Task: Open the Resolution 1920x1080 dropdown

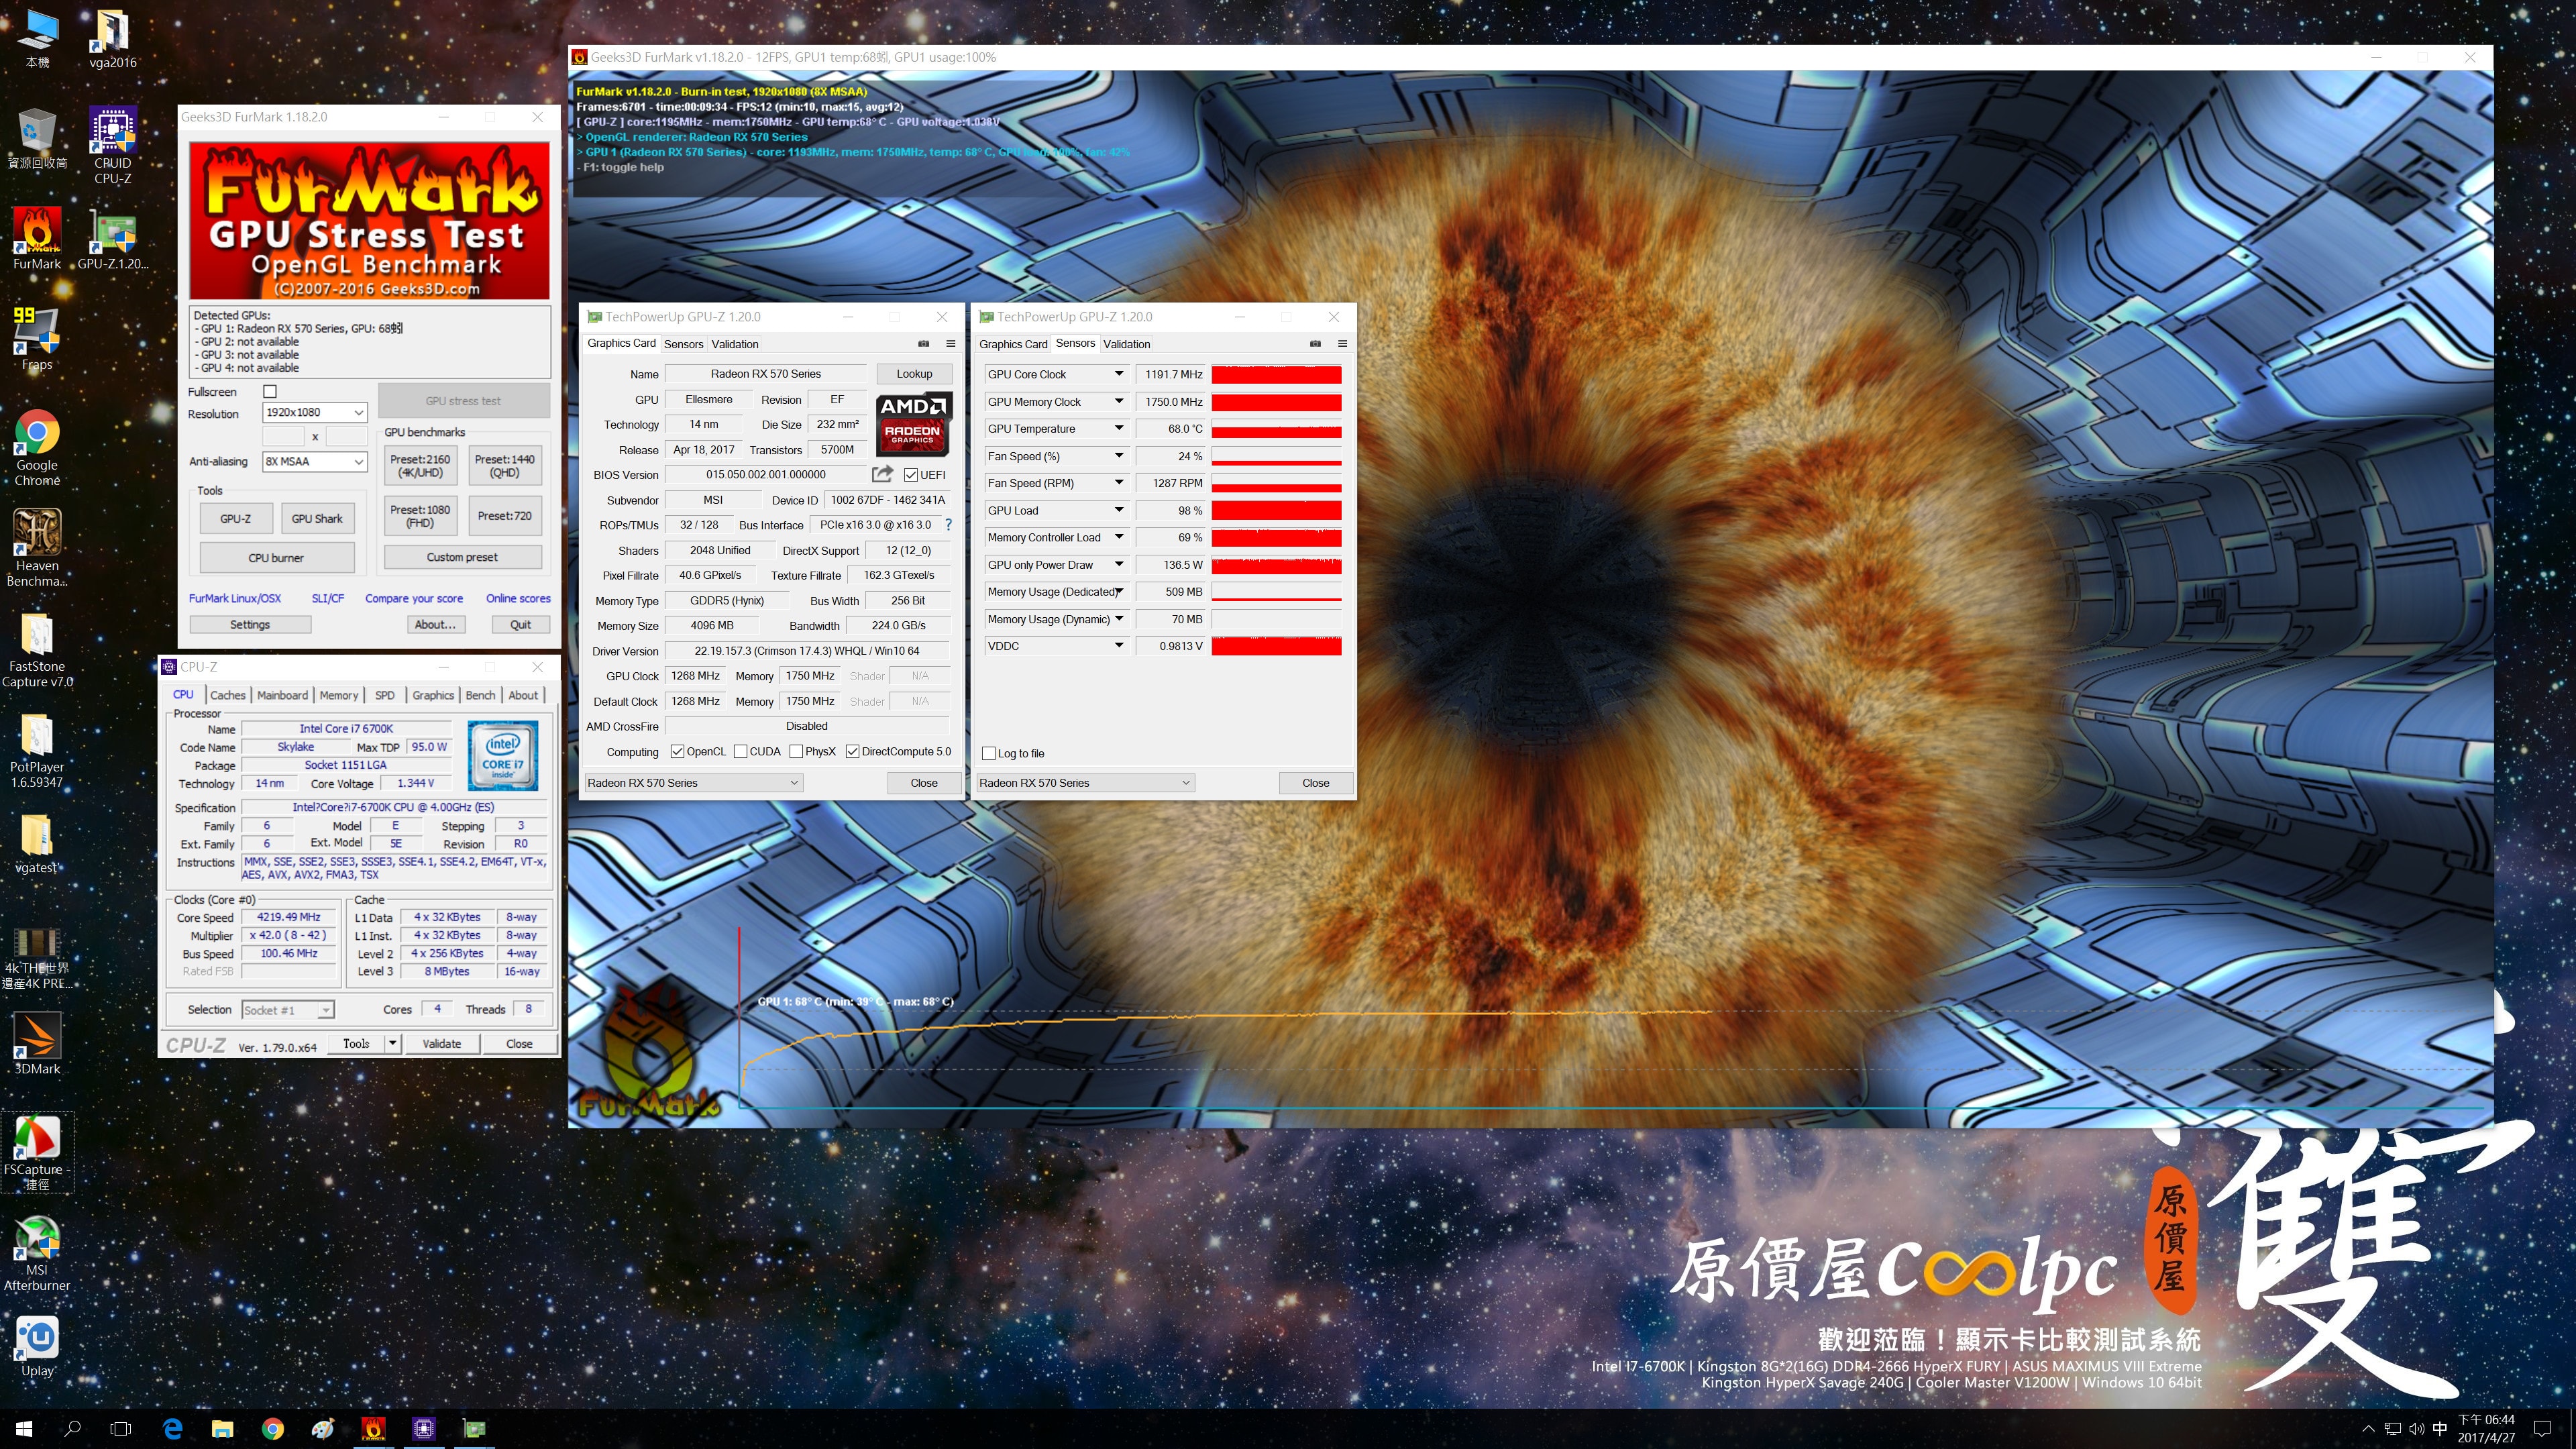Action: click(315, 412)
